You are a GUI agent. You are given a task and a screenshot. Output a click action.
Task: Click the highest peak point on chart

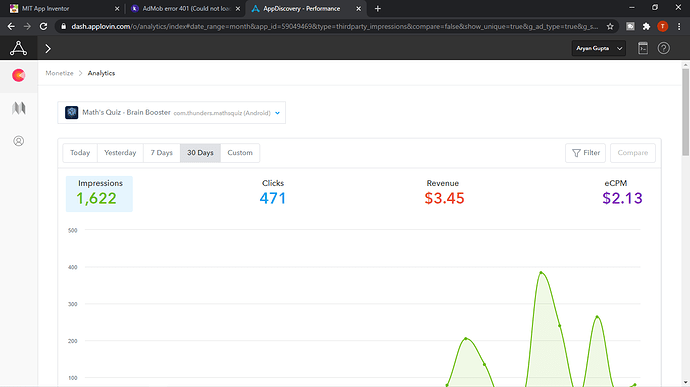541,273
